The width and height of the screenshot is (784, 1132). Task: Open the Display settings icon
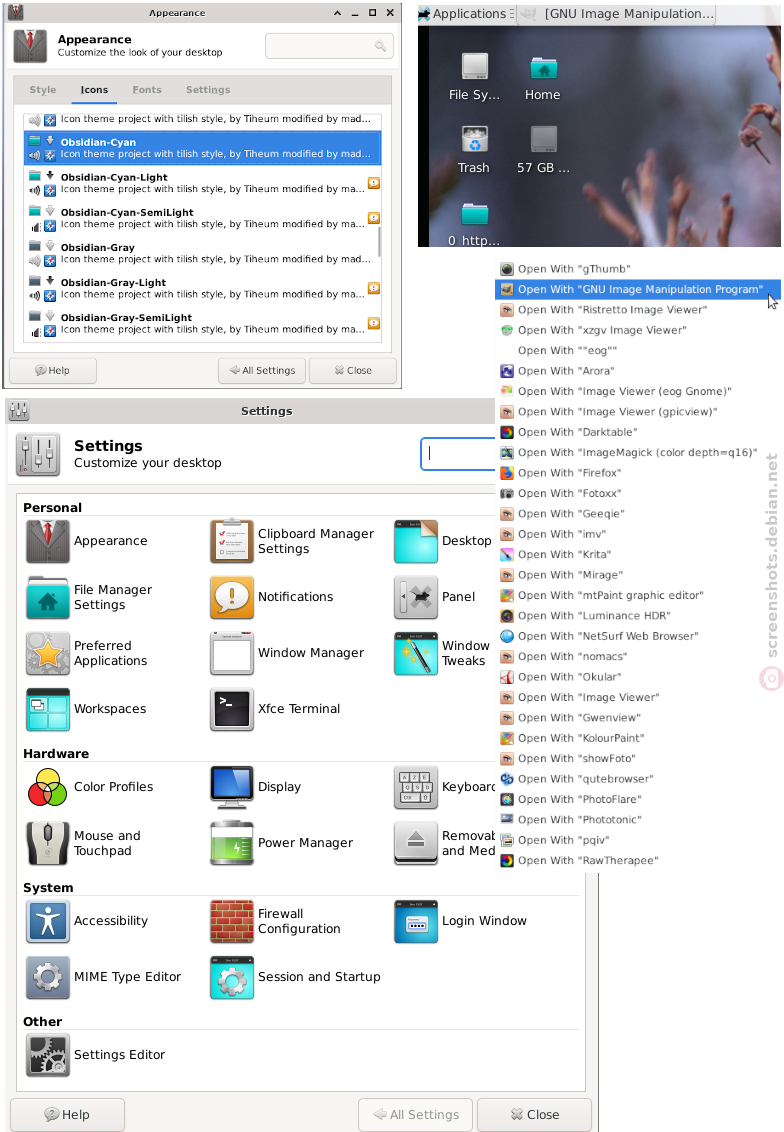click(232, 787)
